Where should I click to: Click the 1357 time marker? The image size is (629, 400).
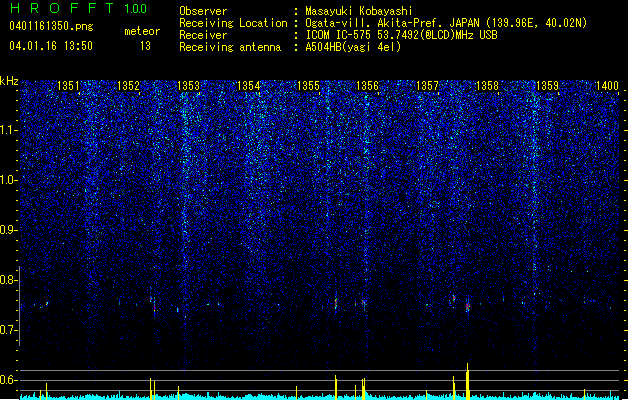click(x=428, y=85)
